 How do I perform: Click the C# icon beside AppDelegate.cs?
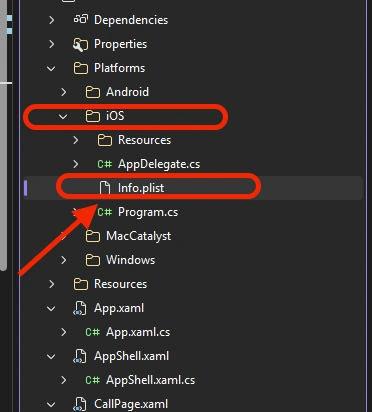104,164
